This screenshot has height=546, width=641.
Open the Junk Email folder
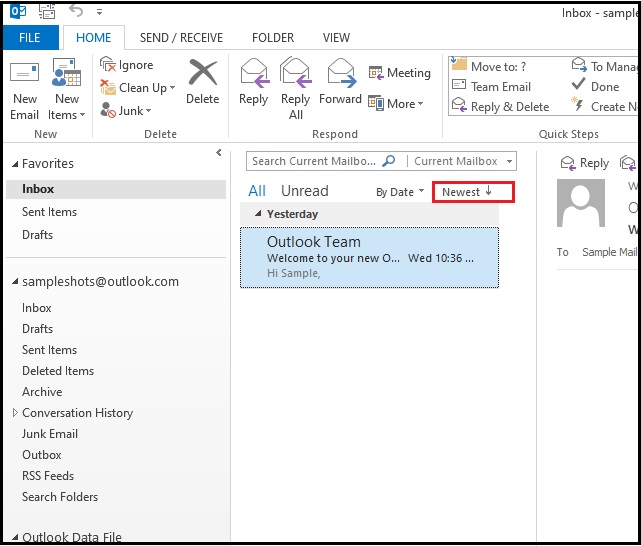click(x=50, y=434)
